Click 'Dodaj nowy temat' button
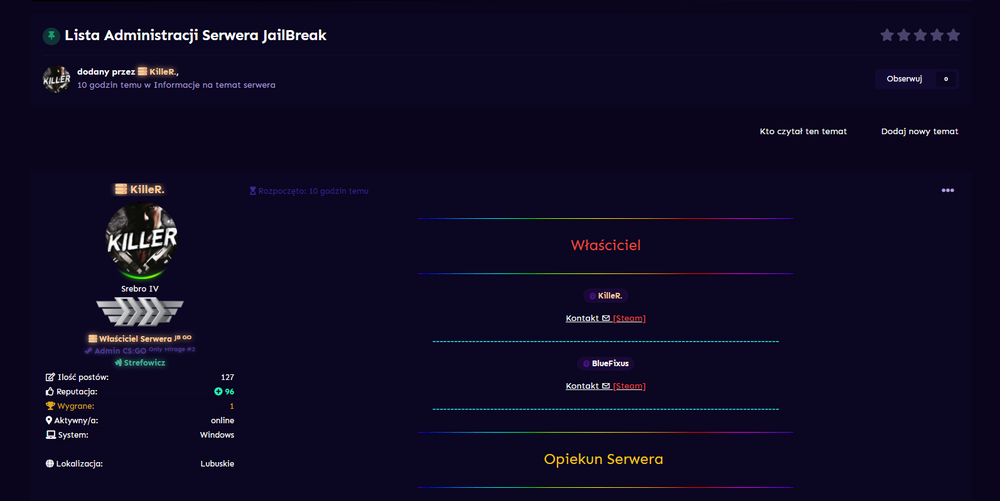The width and height of the screenshot is (1000, 501). click(x=920, y=131)
